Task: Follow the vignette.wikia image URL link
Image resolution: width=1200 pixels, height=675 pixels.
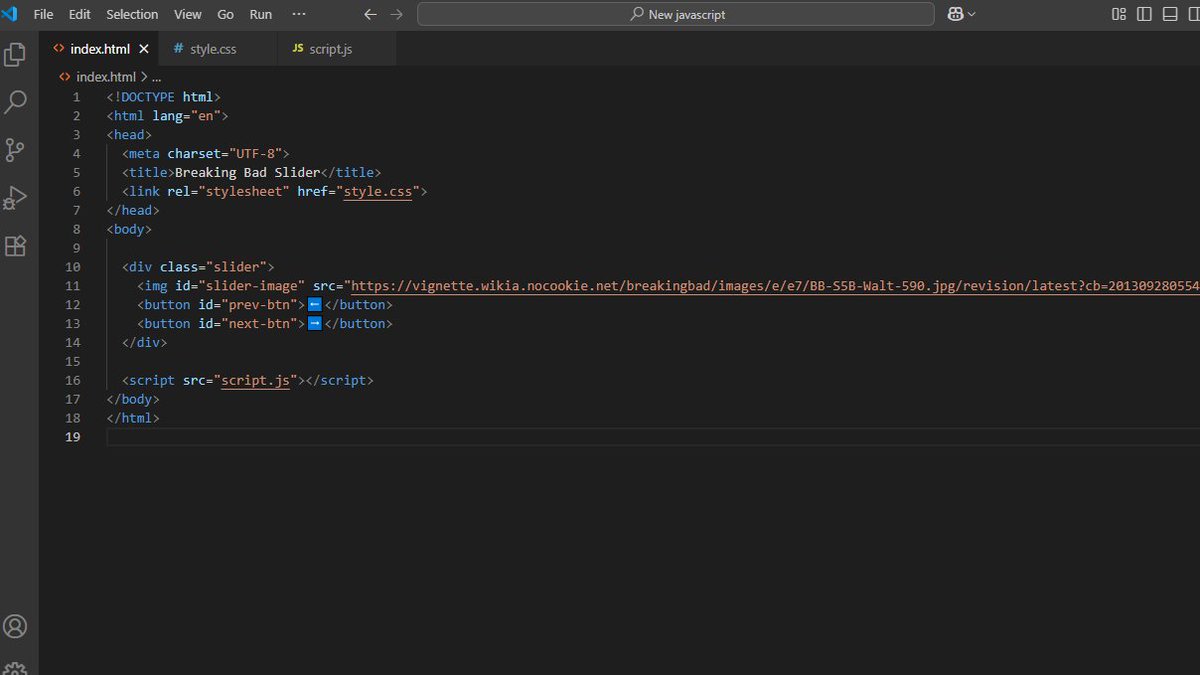Action: 775,286
